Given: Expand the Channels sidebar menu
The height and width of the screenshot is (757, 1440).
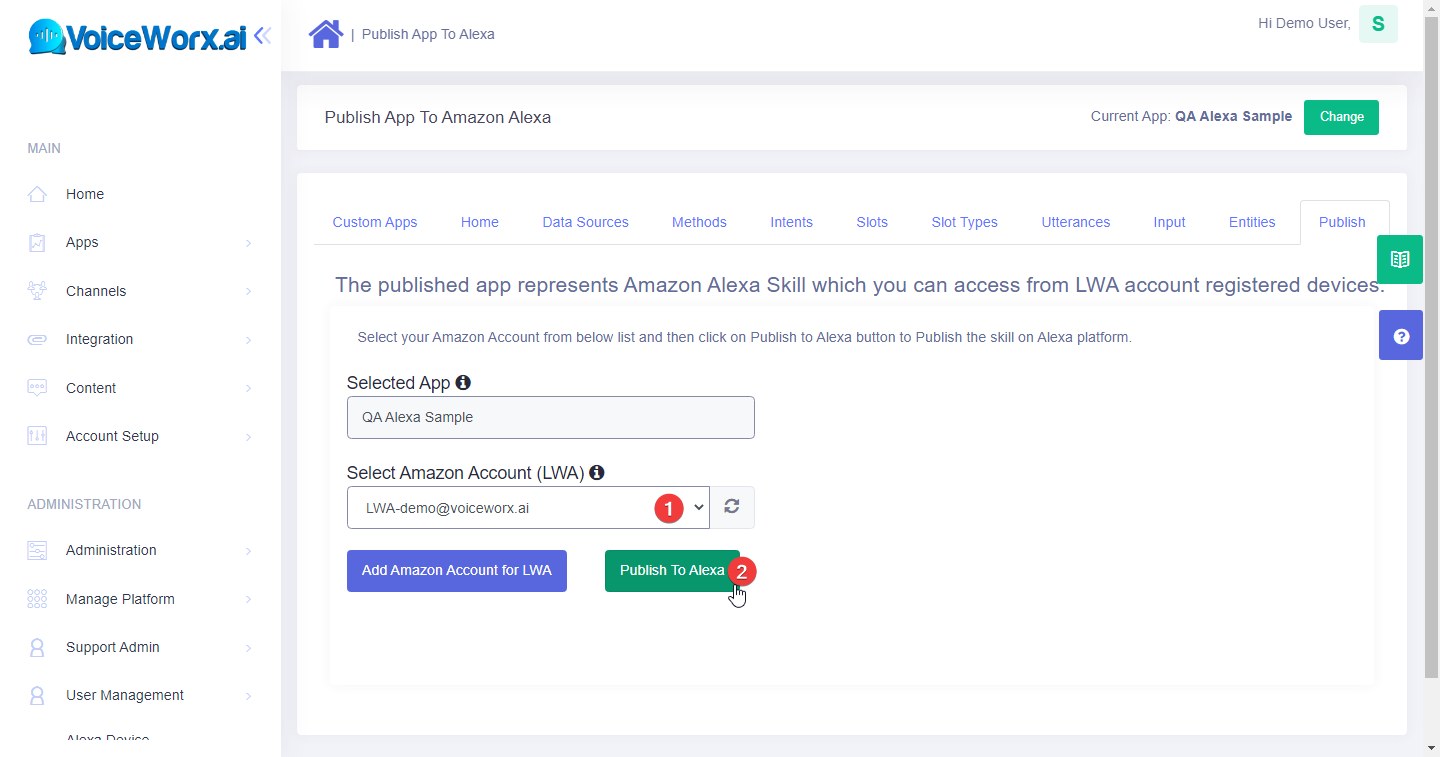Looking at the screenshot, I should click(249, 292).
